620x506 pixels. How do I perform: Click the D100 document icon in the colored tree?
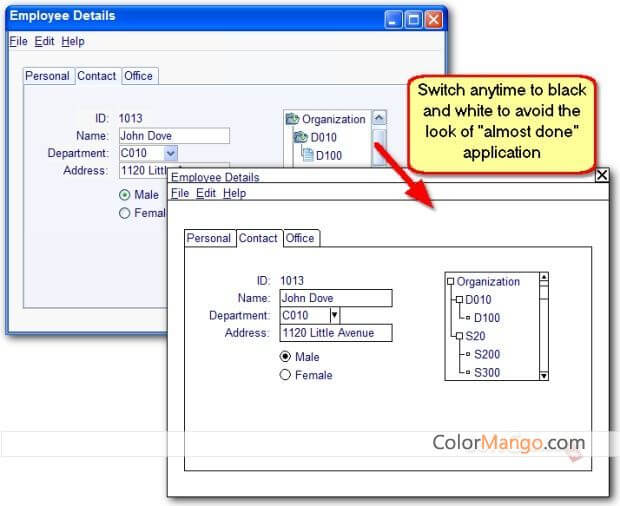308,155
